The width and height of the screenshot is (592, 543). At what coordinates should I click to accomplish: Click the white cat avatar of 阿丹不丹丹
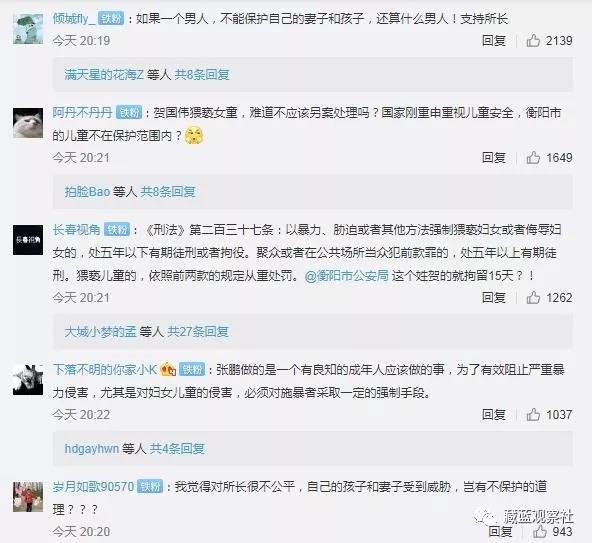(28, 123)
